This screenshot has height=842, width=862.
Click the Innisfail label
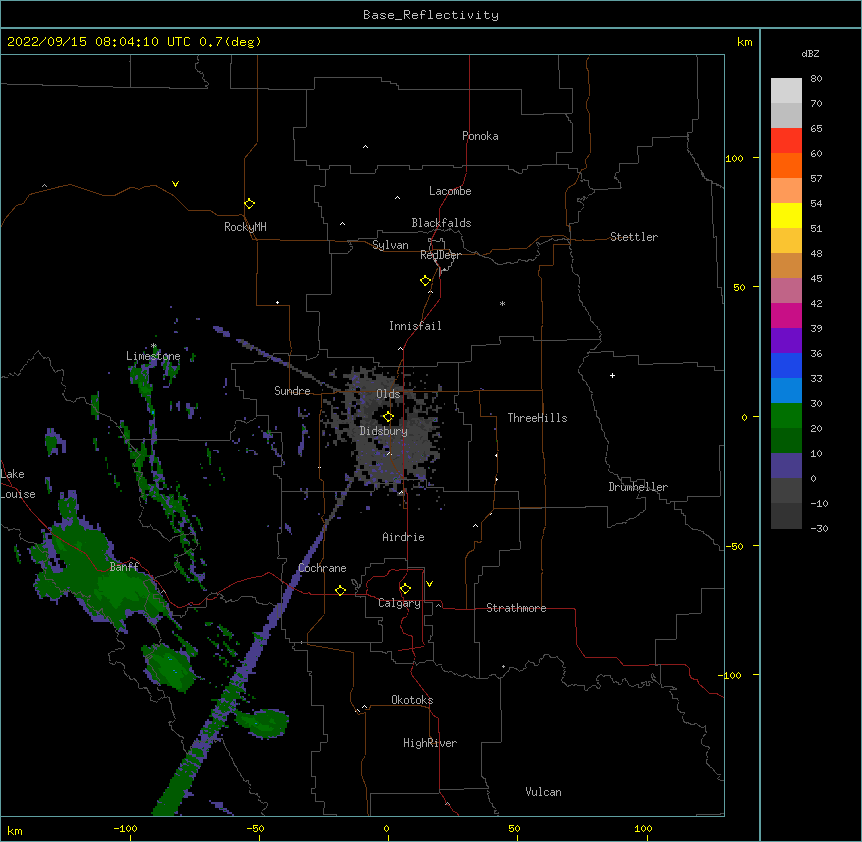[415, 326]
